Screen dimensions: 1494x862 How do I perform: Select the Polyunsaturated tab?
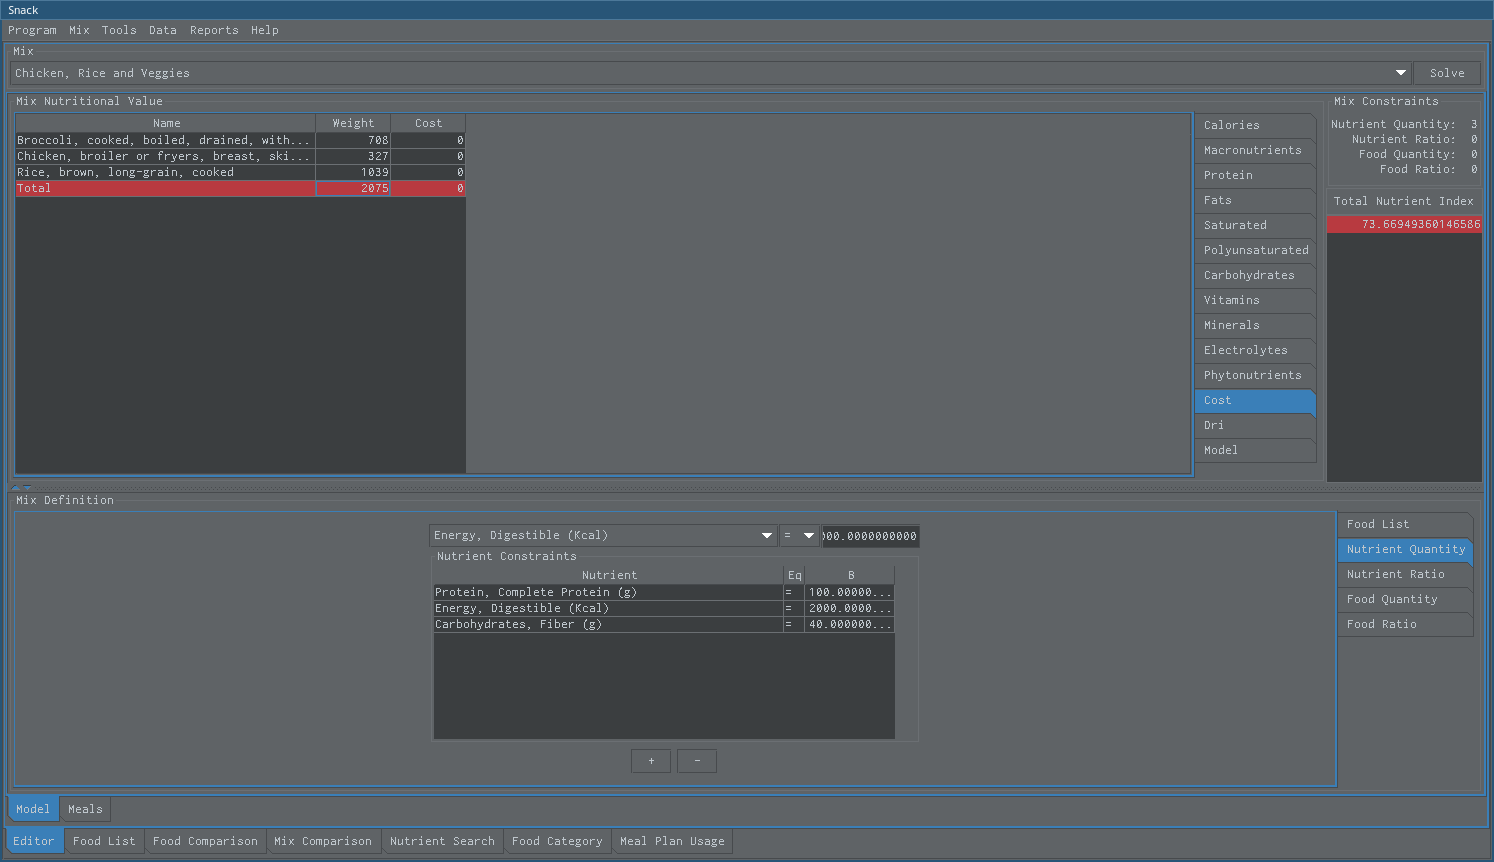[1255, 250]
